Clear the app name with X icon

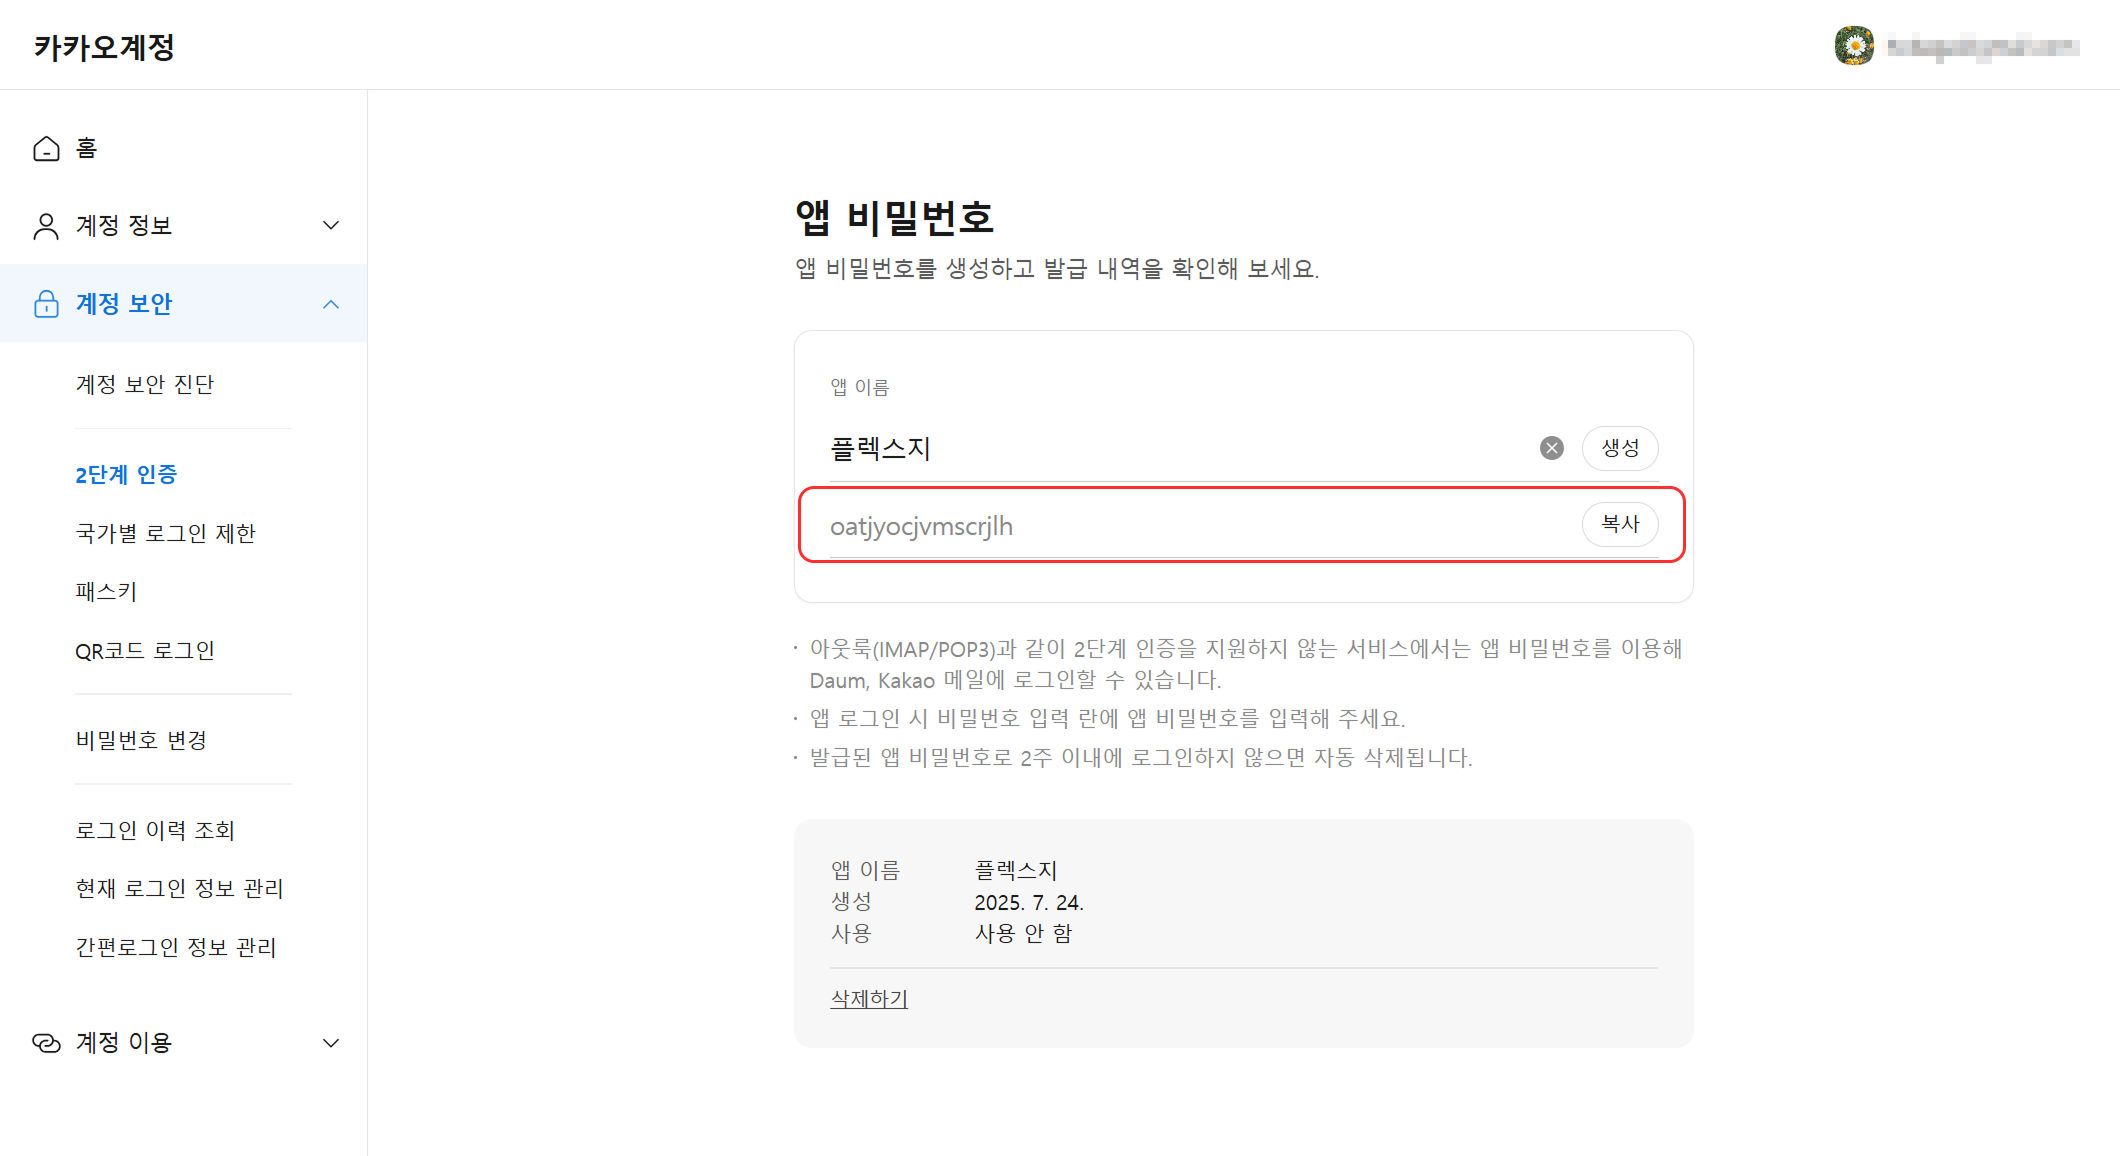[1552, 448]
